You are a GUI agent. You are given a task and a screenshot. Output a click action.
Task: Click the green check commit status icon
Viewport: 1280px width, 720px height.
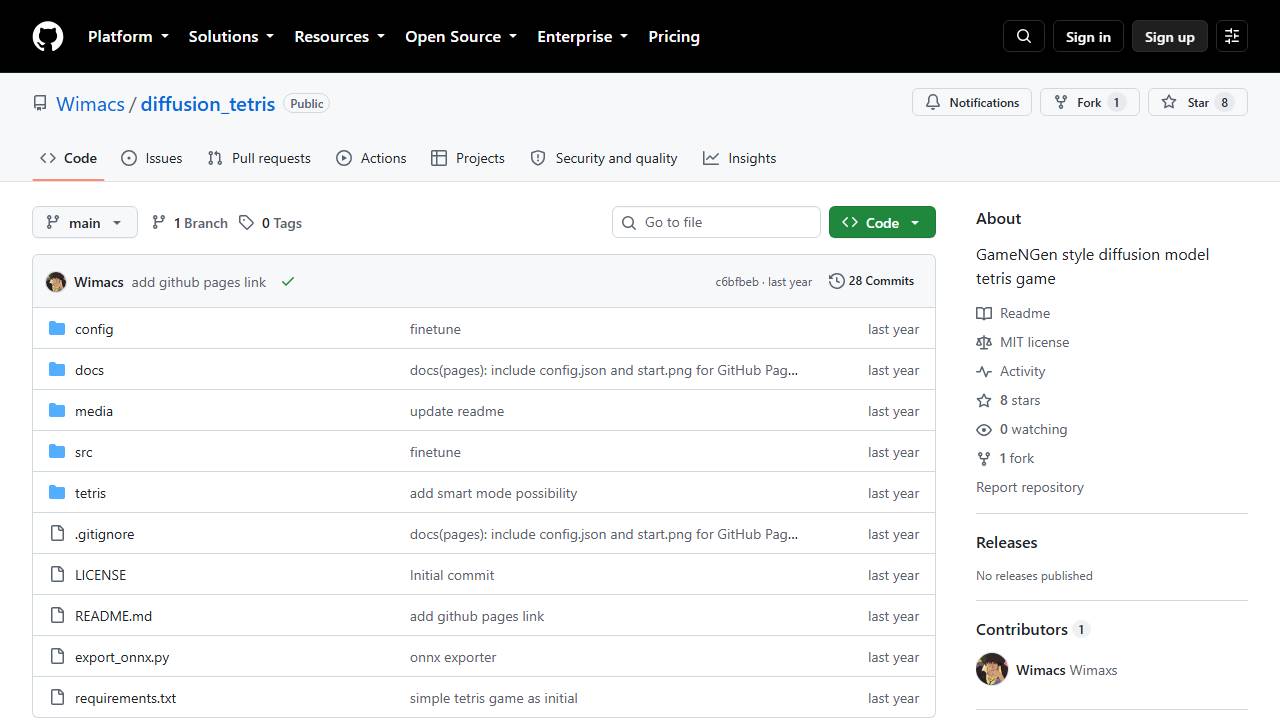click(288, 282)
